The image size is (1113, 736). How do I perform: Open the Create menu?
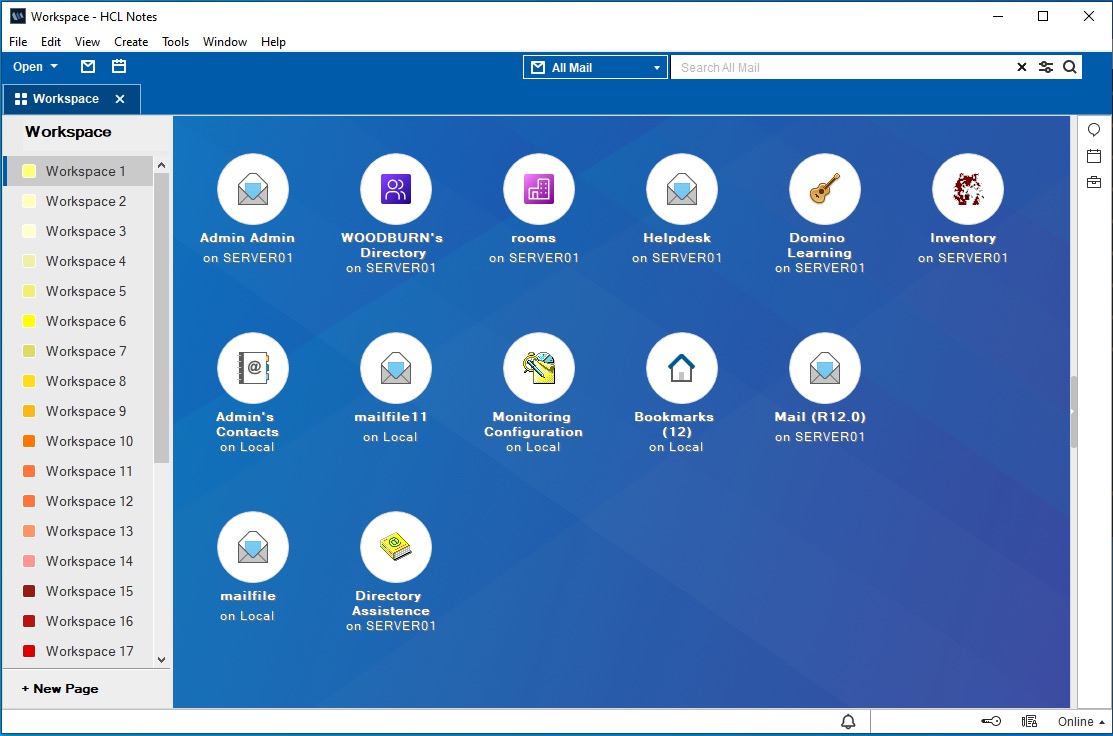pos(131,42)
